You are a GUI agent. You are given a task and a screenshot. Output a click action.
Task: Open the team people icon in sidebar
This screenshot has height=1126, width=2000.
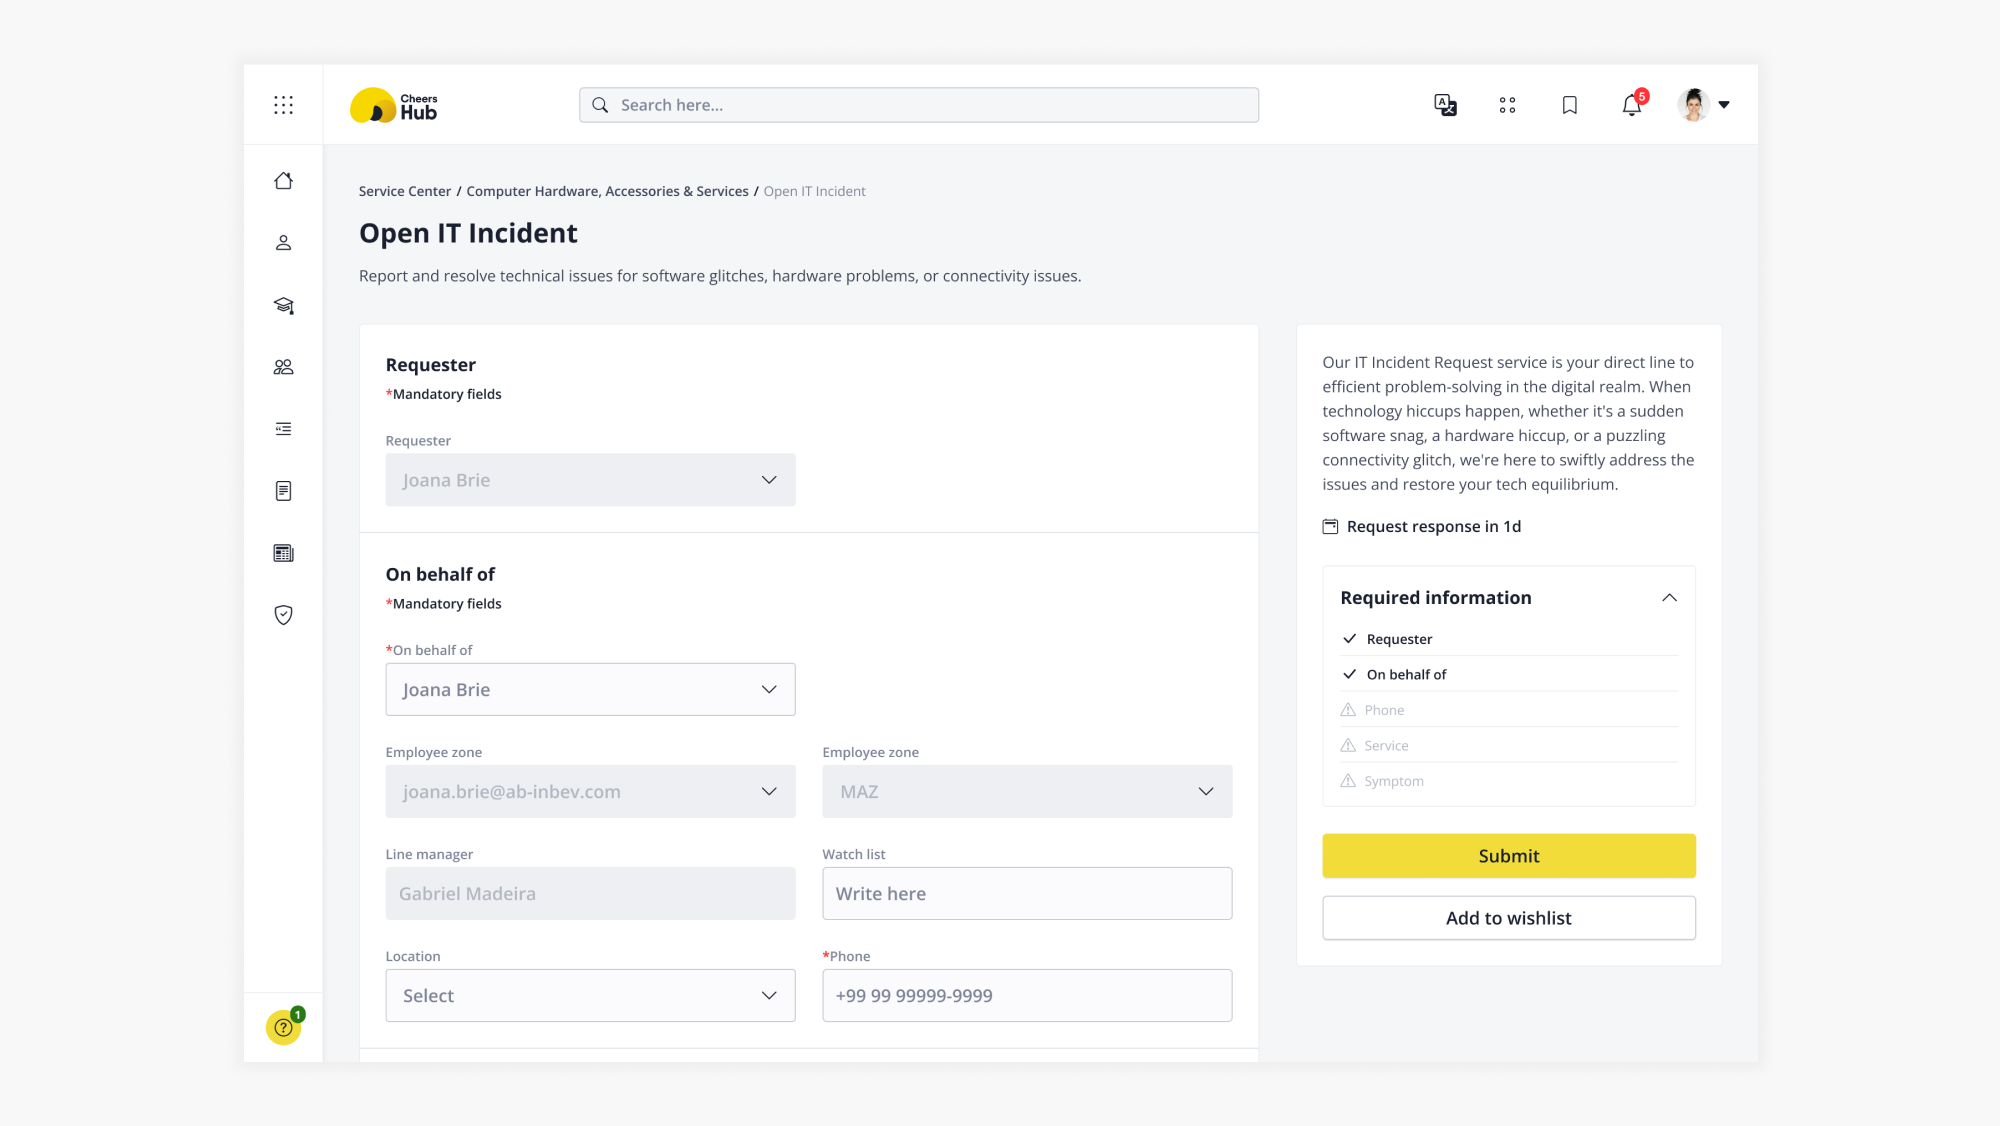pos(283,367)
